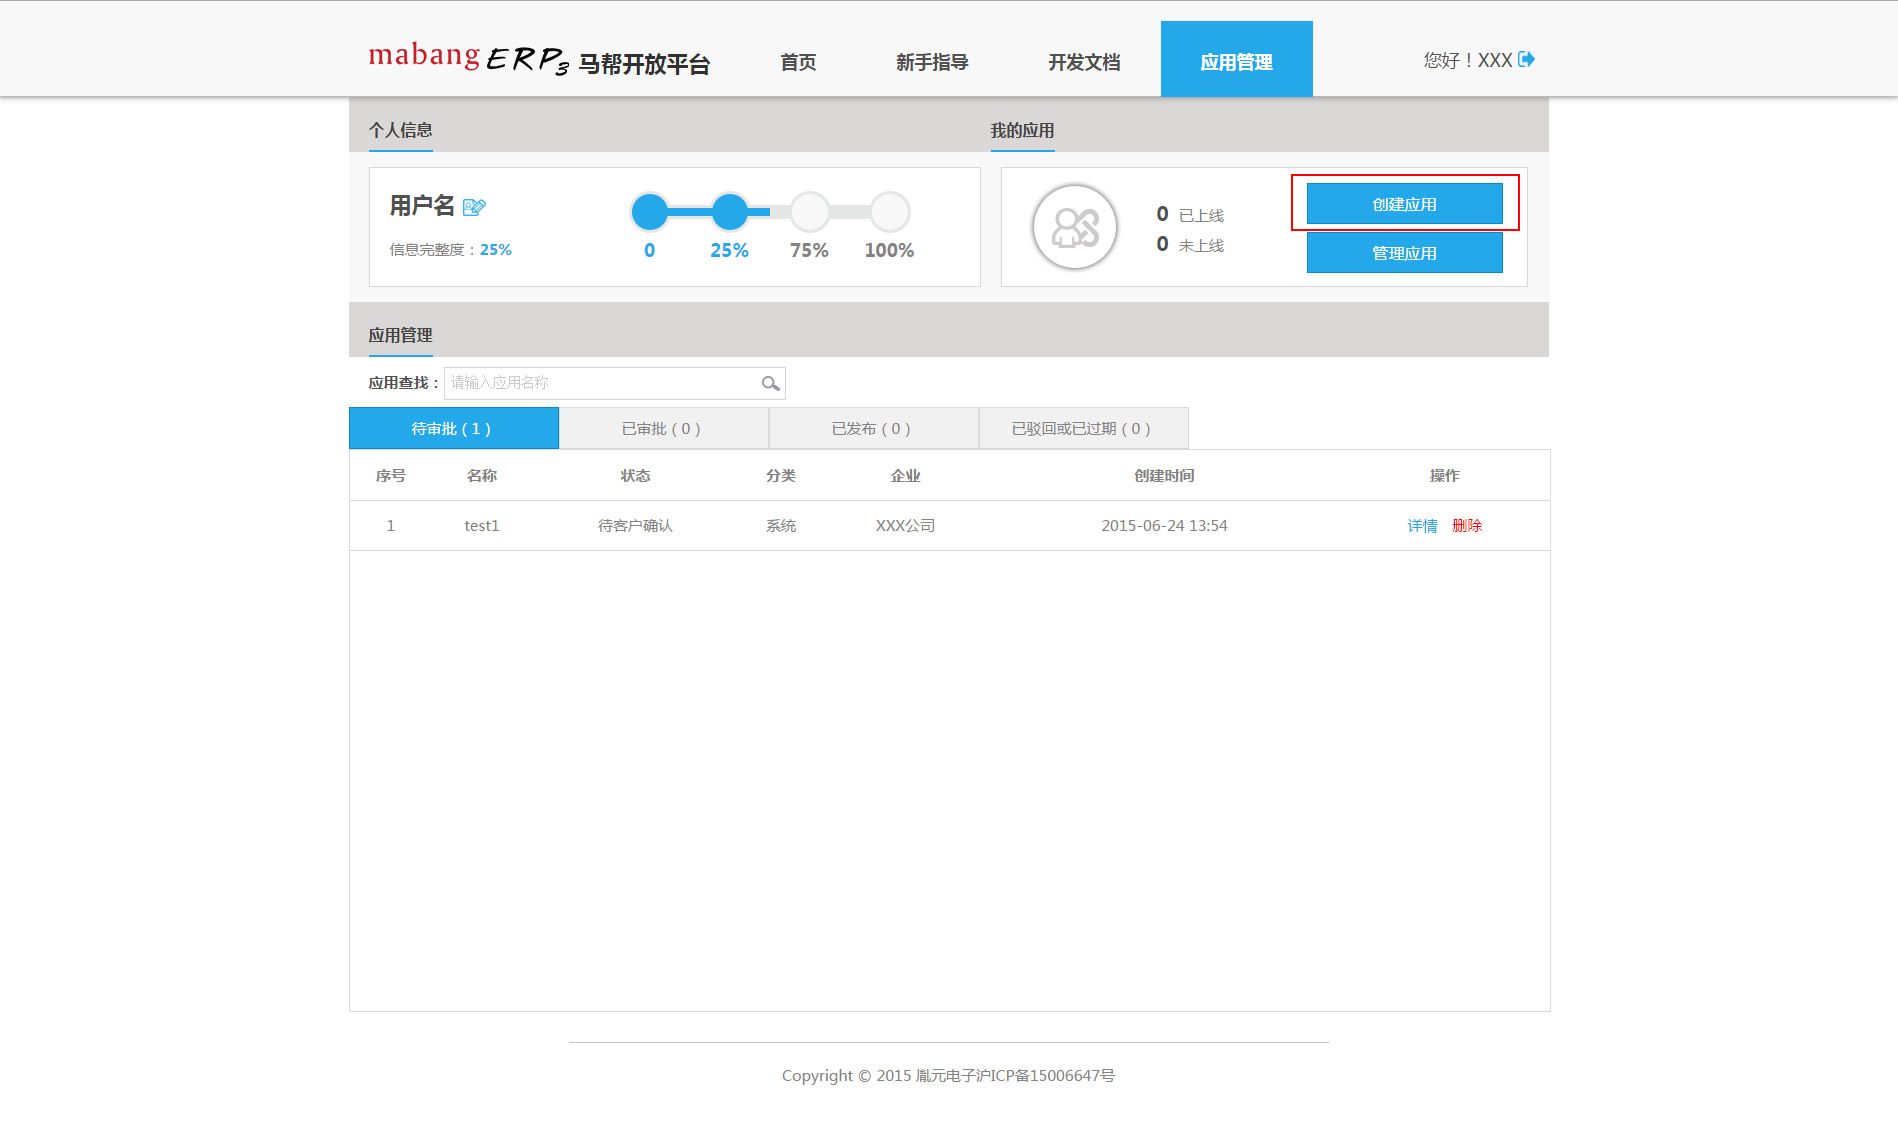Open the 已驳回或已过期 tab

point(1083,429)
